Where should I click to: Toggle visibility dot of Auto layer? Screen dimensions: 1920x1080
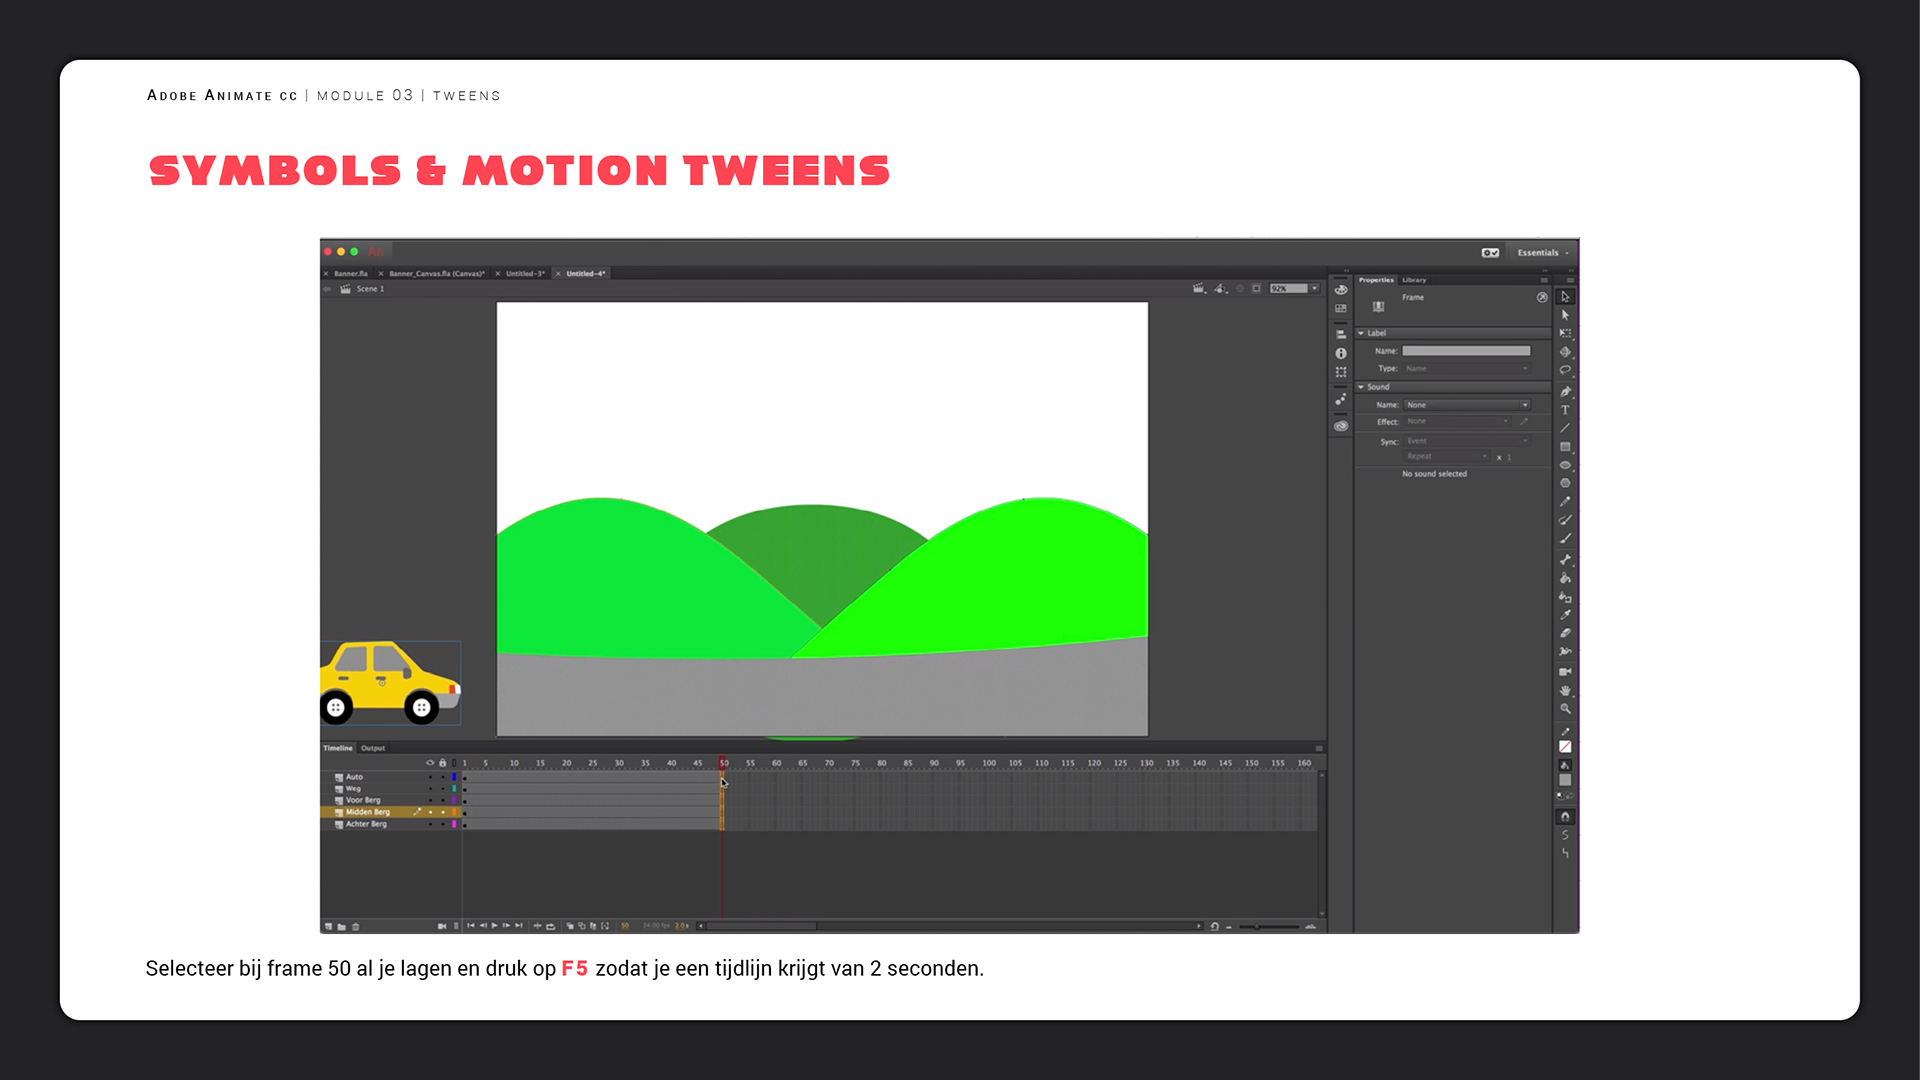[431, 777]
